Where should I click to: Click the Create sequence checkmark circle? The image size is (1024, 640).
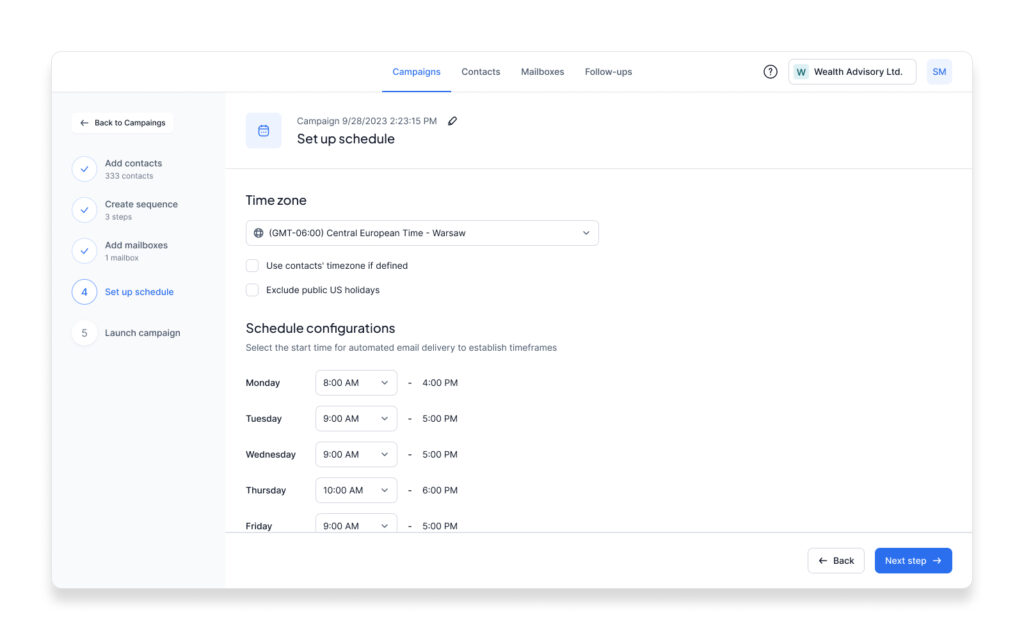pyautogui.click(x=84, y=210)
